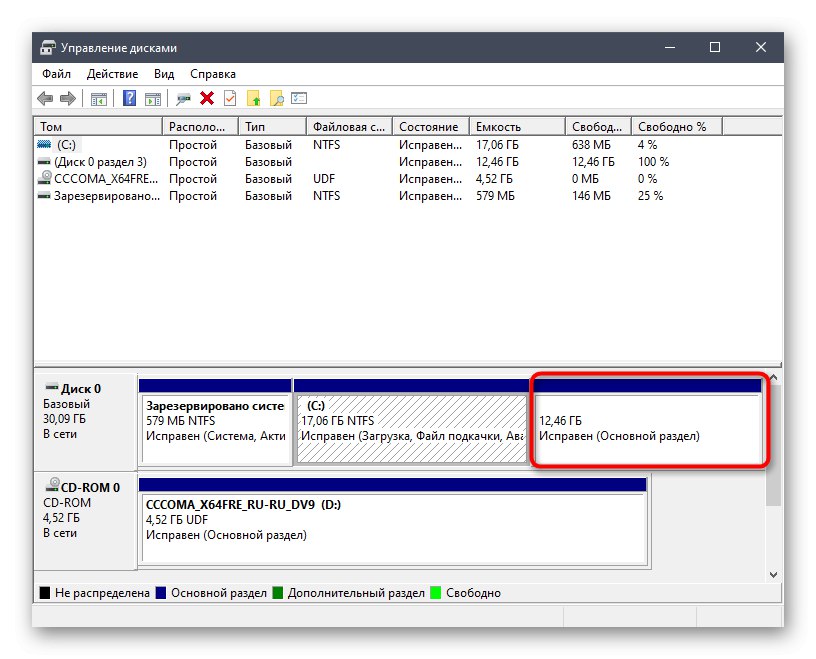Viewport: 816px width, 659px height.
Task: Click the 17,06 ГБ capacity cell
Action: pyautogui.click(x=498, y=145)
